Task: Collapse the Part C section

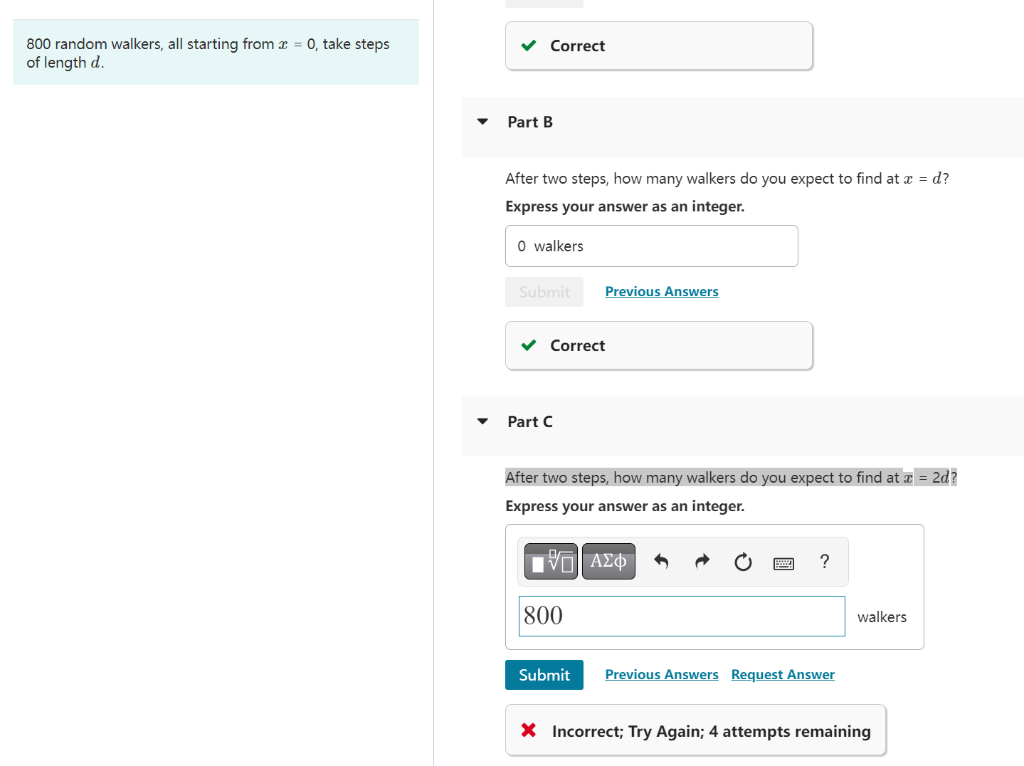Action: click(482, 421)
